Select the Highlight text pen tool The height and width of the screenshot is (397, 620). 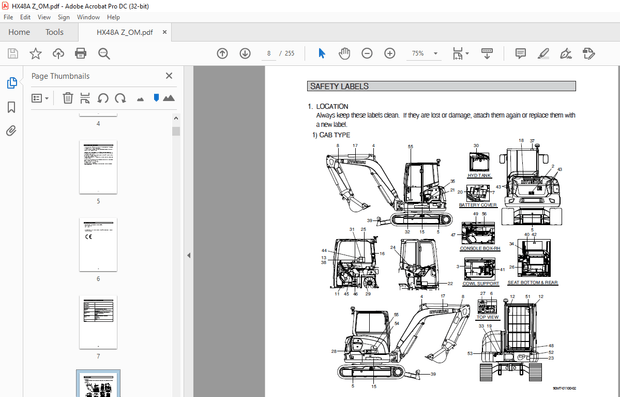pos(543,53)
